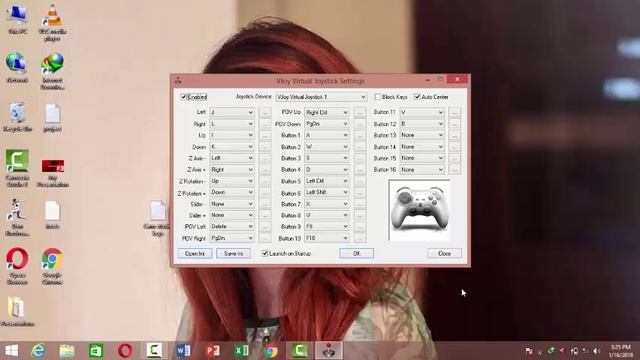Click the ellipsis button beside POV Up dropdown
Viewport: 640px width, 360px height.
click(x=359, y=112)
